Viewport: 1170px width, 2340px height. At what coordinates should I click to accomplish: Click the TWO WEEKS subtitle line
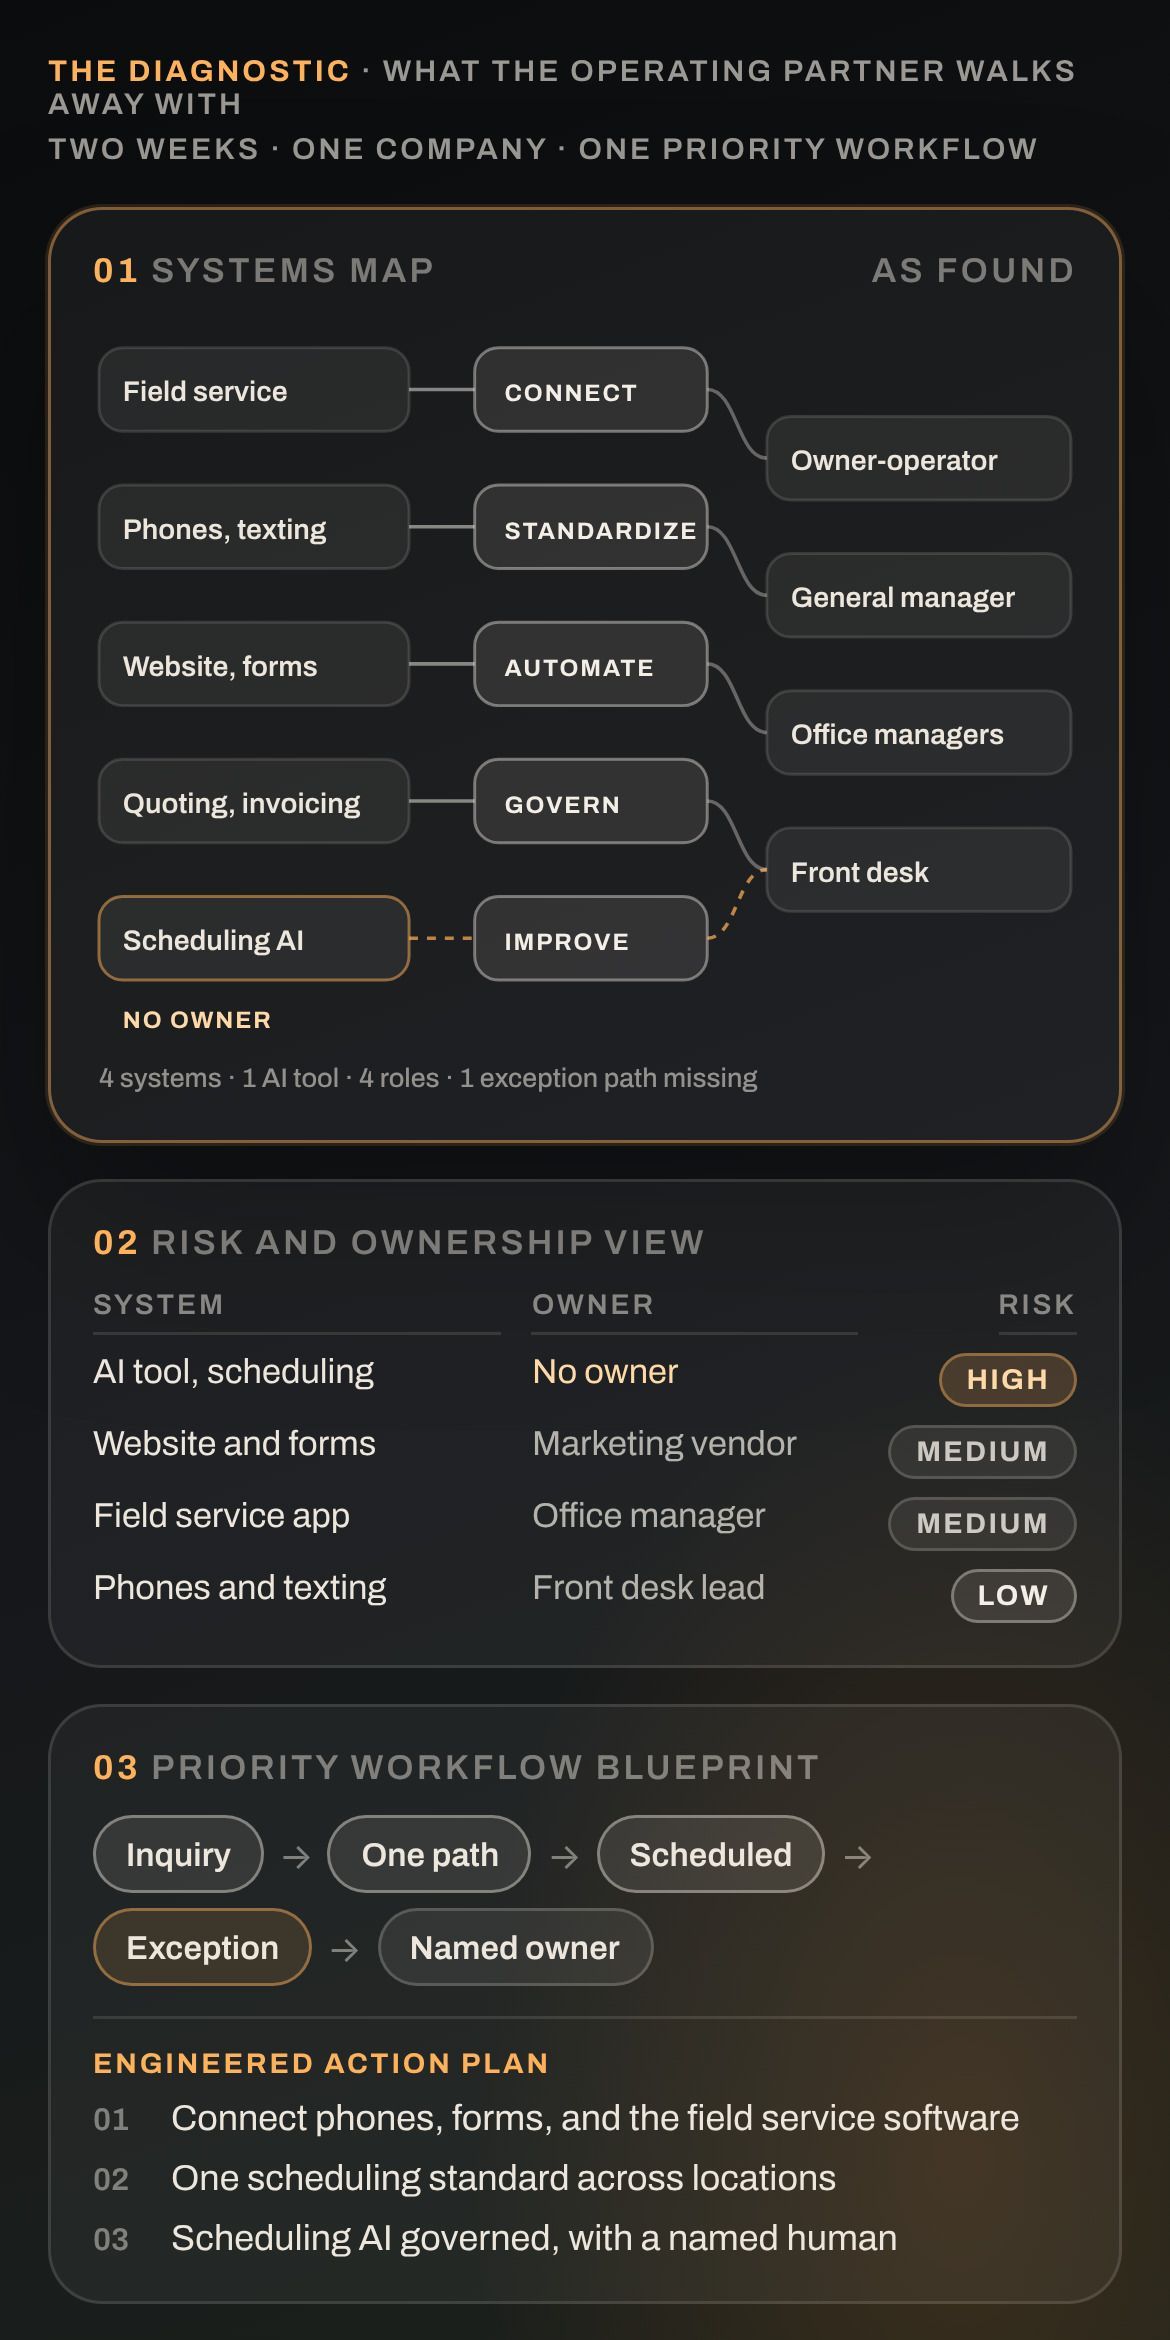543,149
